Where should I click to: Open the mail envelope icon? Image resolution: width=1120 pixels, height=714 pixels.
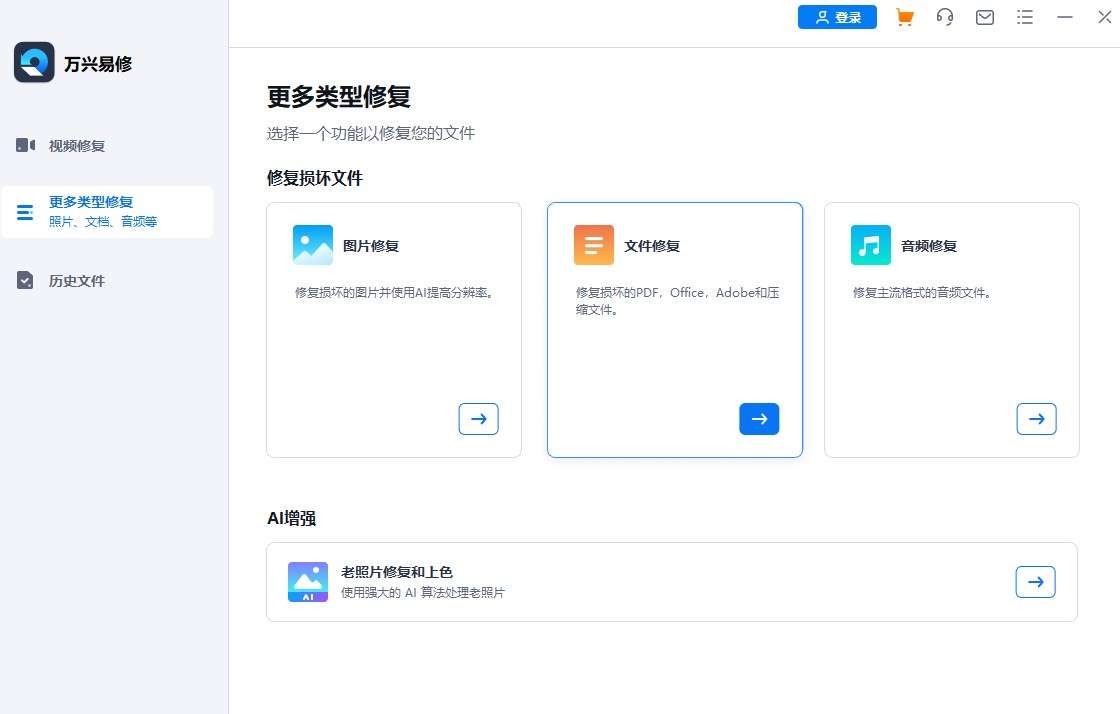(985, 17)
